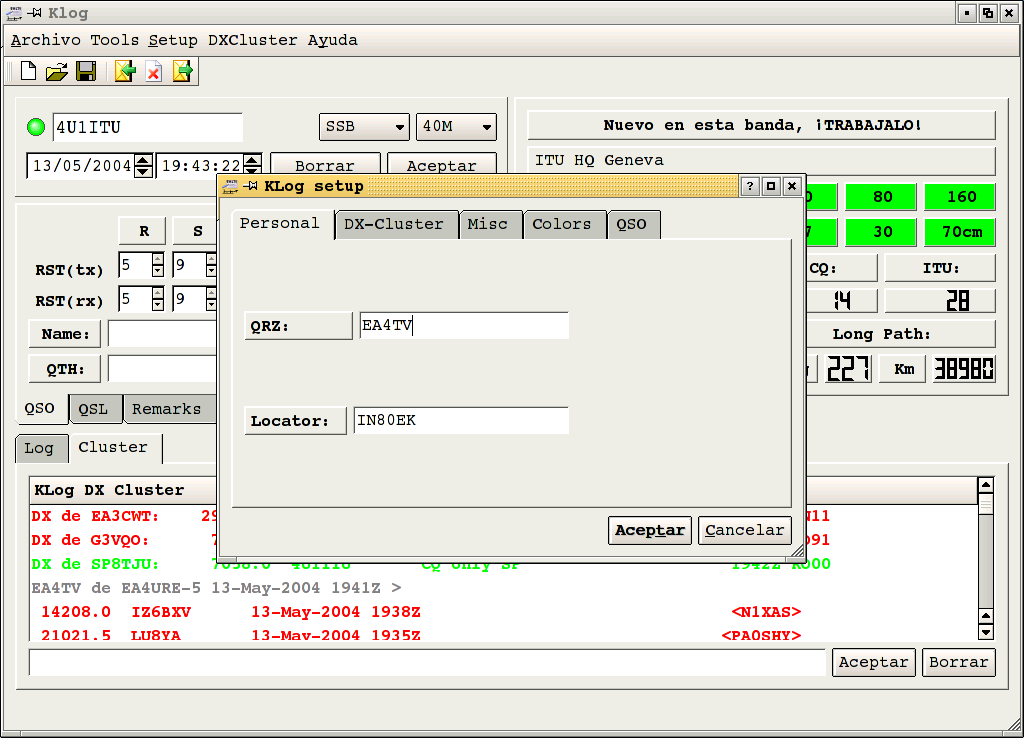Click the Name input field
The height and width of the screenshot is (738, 1024).
[162, 334]
